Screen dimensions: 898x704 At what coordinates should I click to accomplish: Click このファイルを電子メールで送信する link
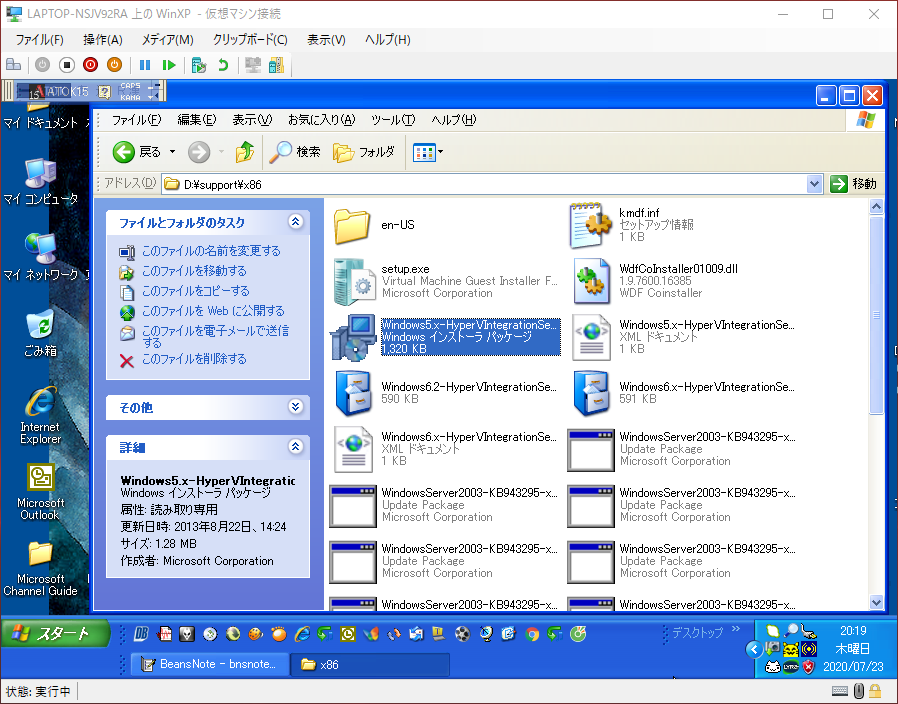[215, 336]
